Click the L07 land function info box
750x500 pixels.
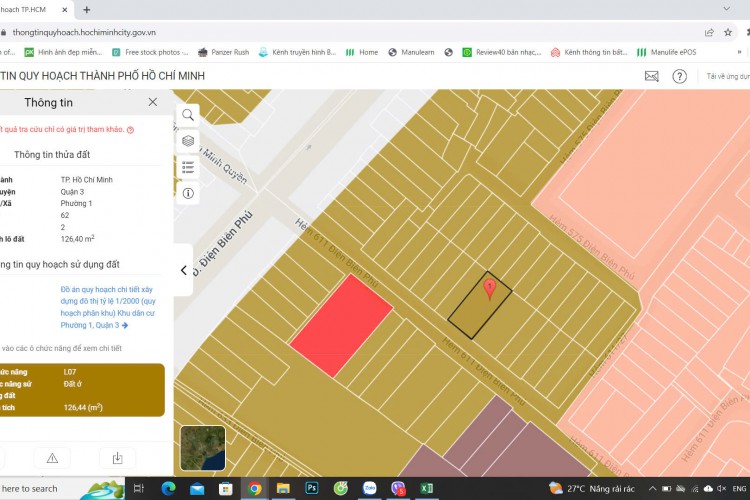[82, 390]
